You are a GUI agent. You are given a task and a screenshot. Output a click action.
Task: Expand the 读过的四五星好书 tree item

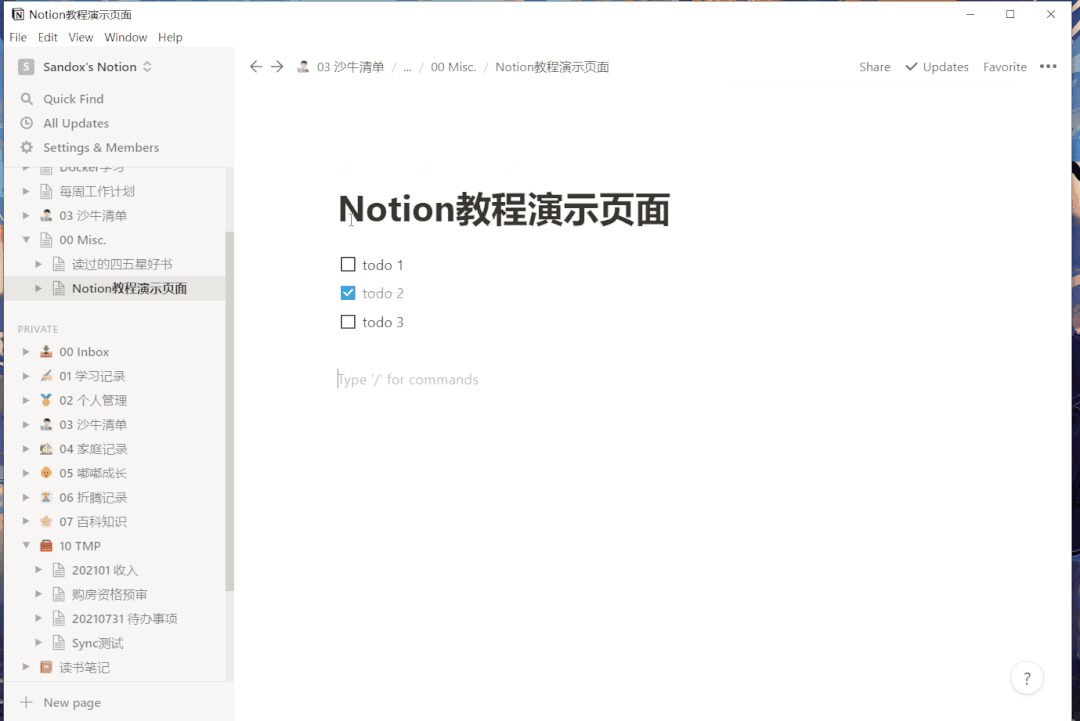[x=39, y=264]
